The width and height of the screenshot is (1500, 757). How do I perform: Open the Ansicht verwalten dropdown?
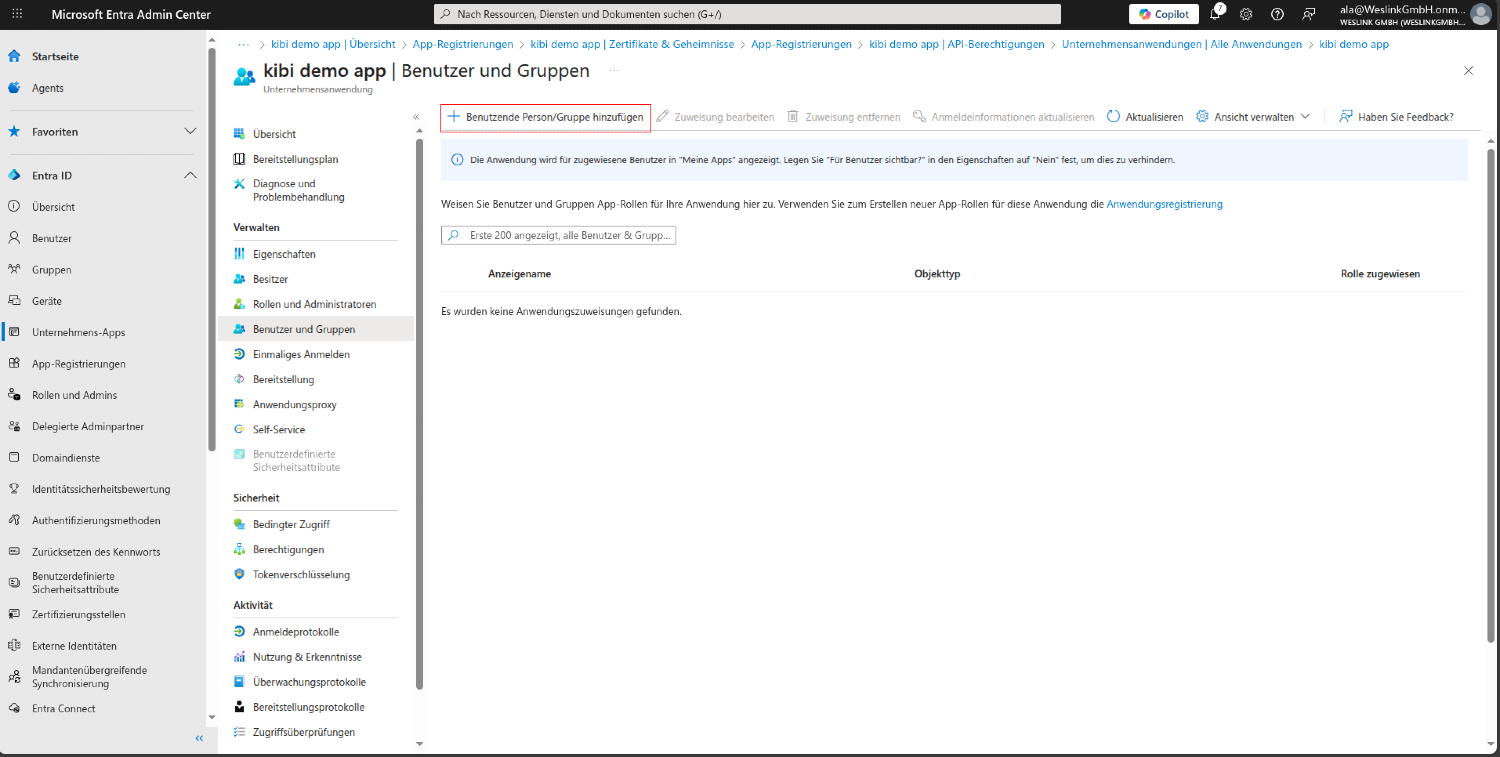coord(1253,117)
